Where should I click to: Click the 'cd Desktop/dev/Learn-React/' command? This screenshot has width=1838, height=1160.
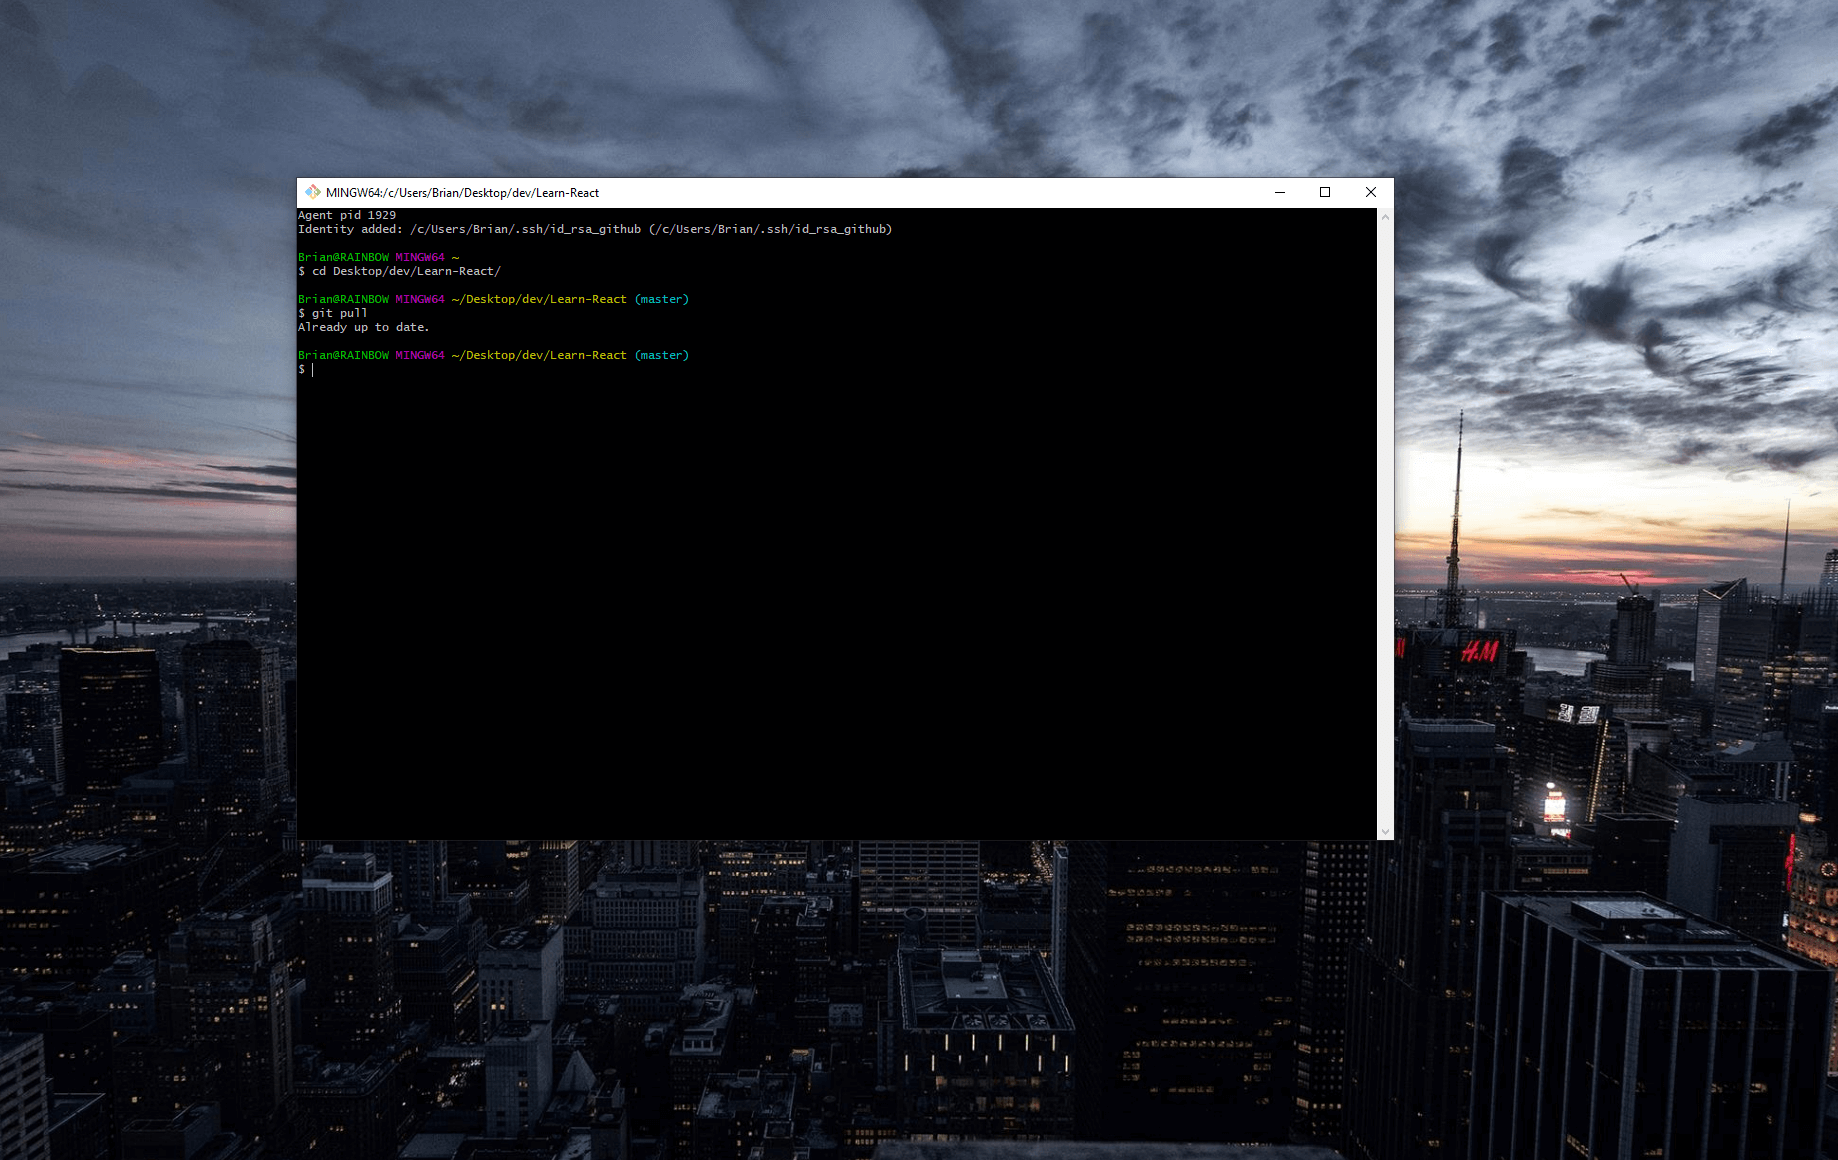pyautogui.click(x=405, y=270)
